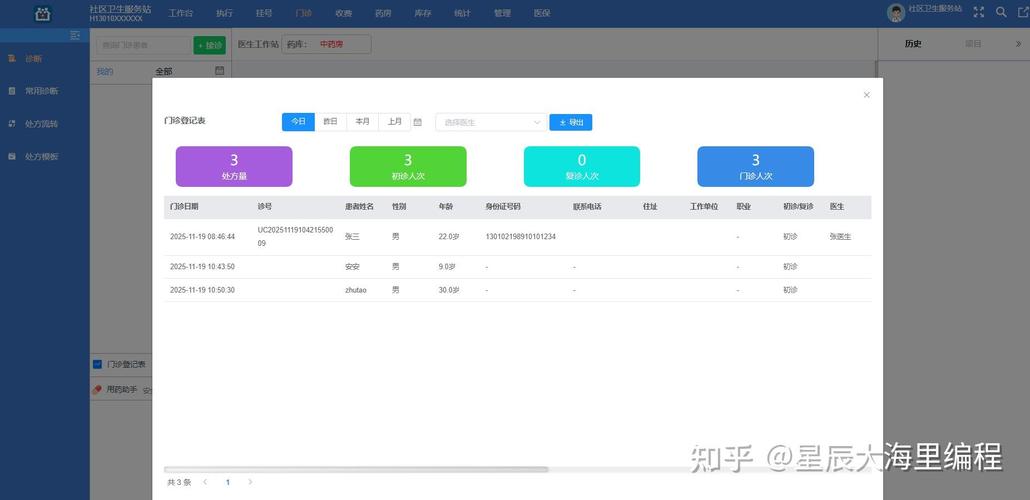Click the blue 门诊人次 card
1030x500 pixels.
[x=755, y=166]
